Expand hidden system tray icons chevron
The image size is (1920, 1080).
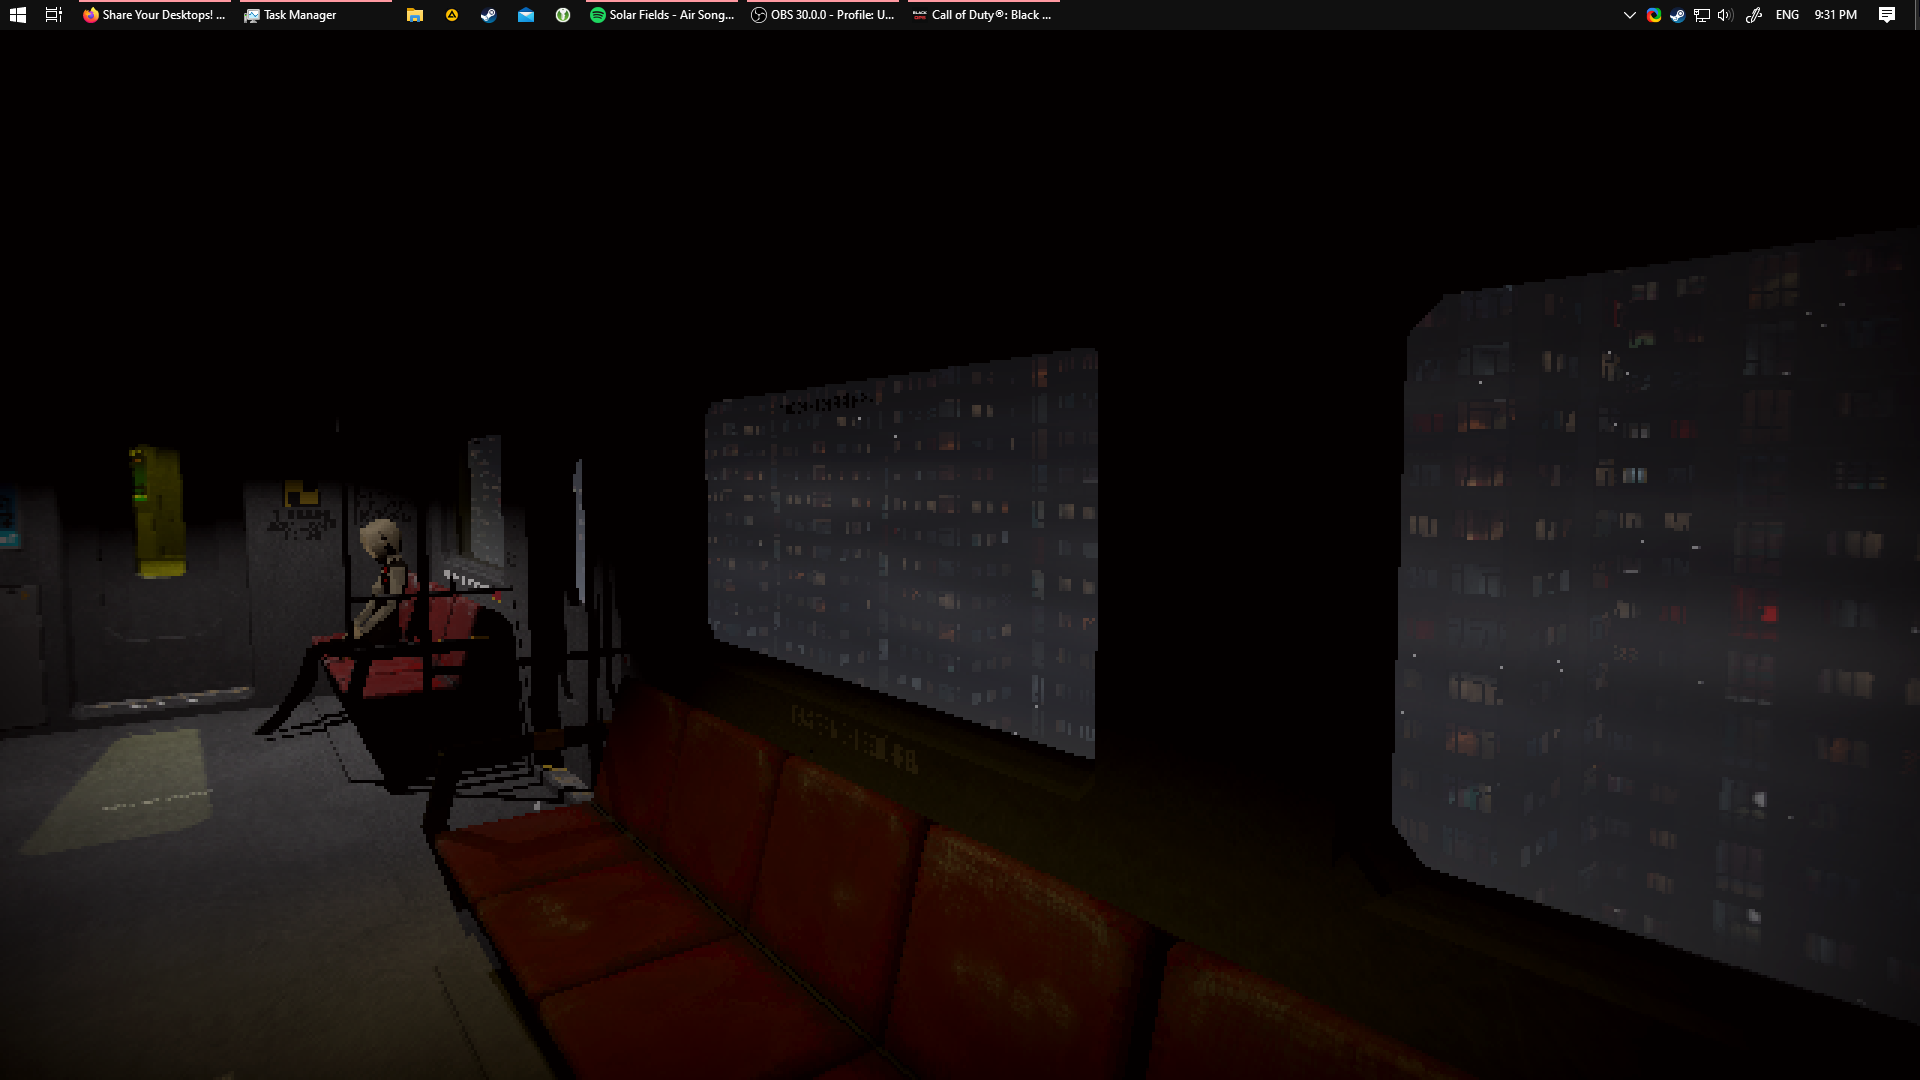(x=1629, y=15)
